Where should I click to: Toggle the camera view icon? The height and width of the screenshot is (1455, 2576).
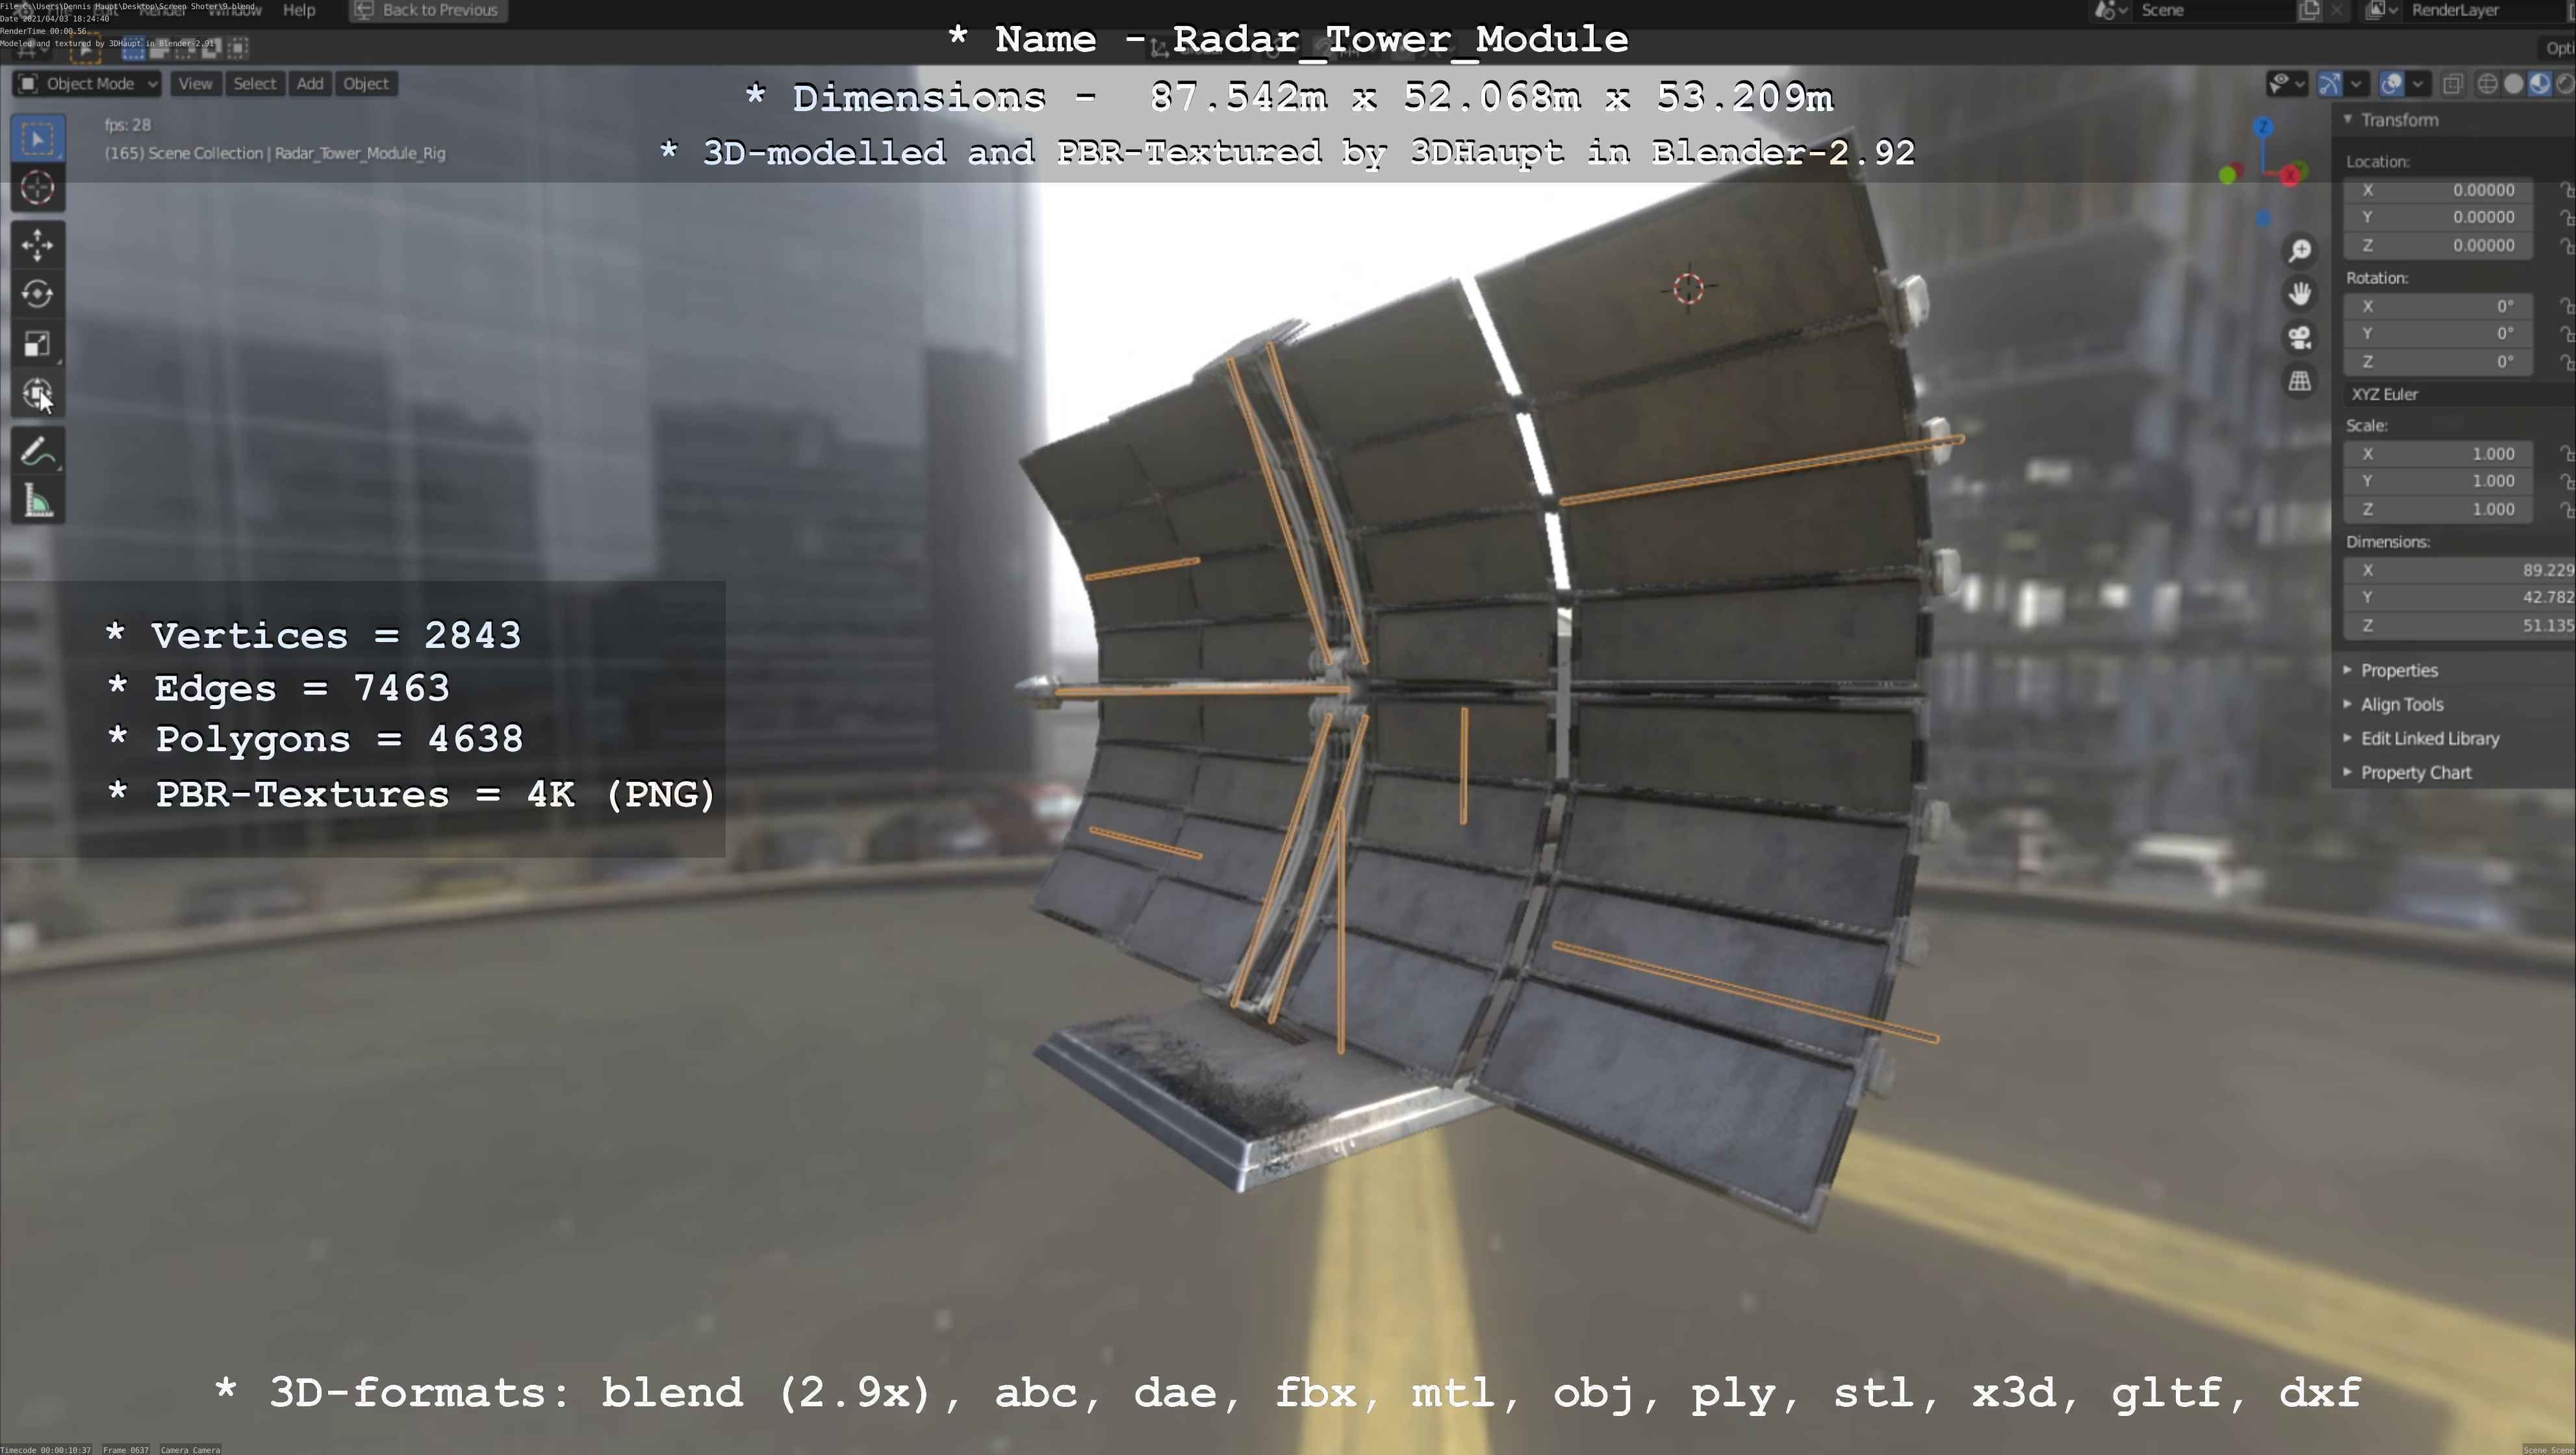[2300, 338]
